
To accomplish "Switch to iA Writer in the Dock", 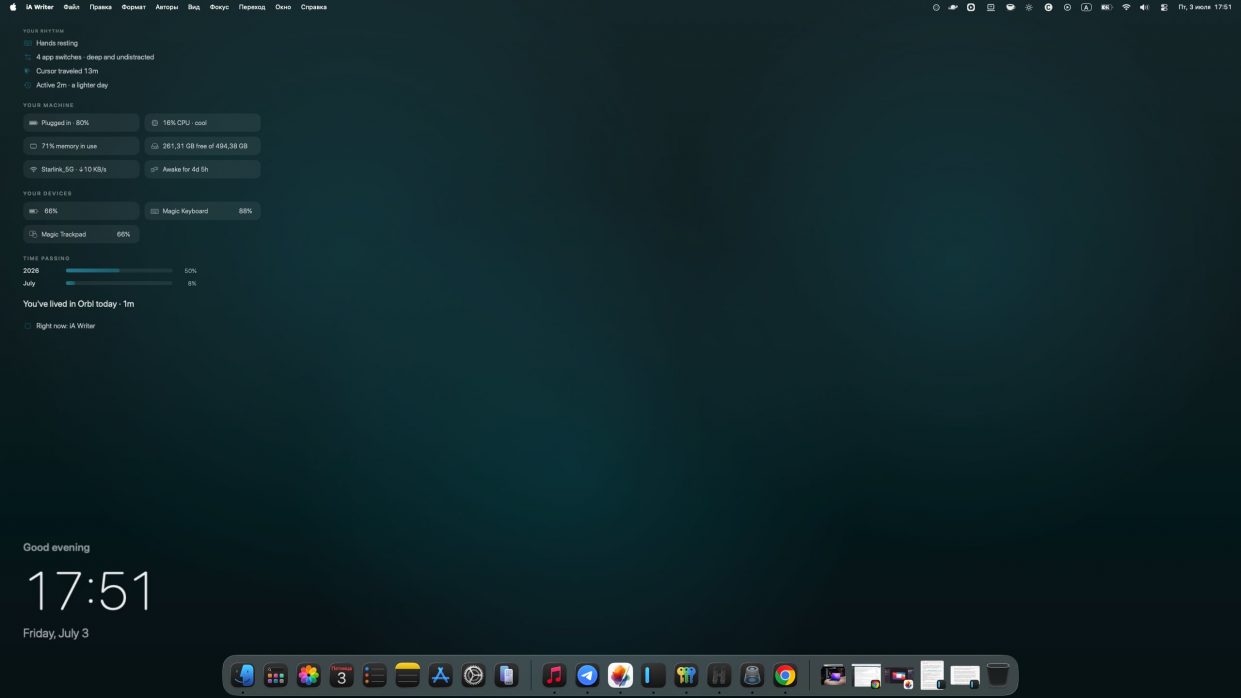I will click(653, 676).
